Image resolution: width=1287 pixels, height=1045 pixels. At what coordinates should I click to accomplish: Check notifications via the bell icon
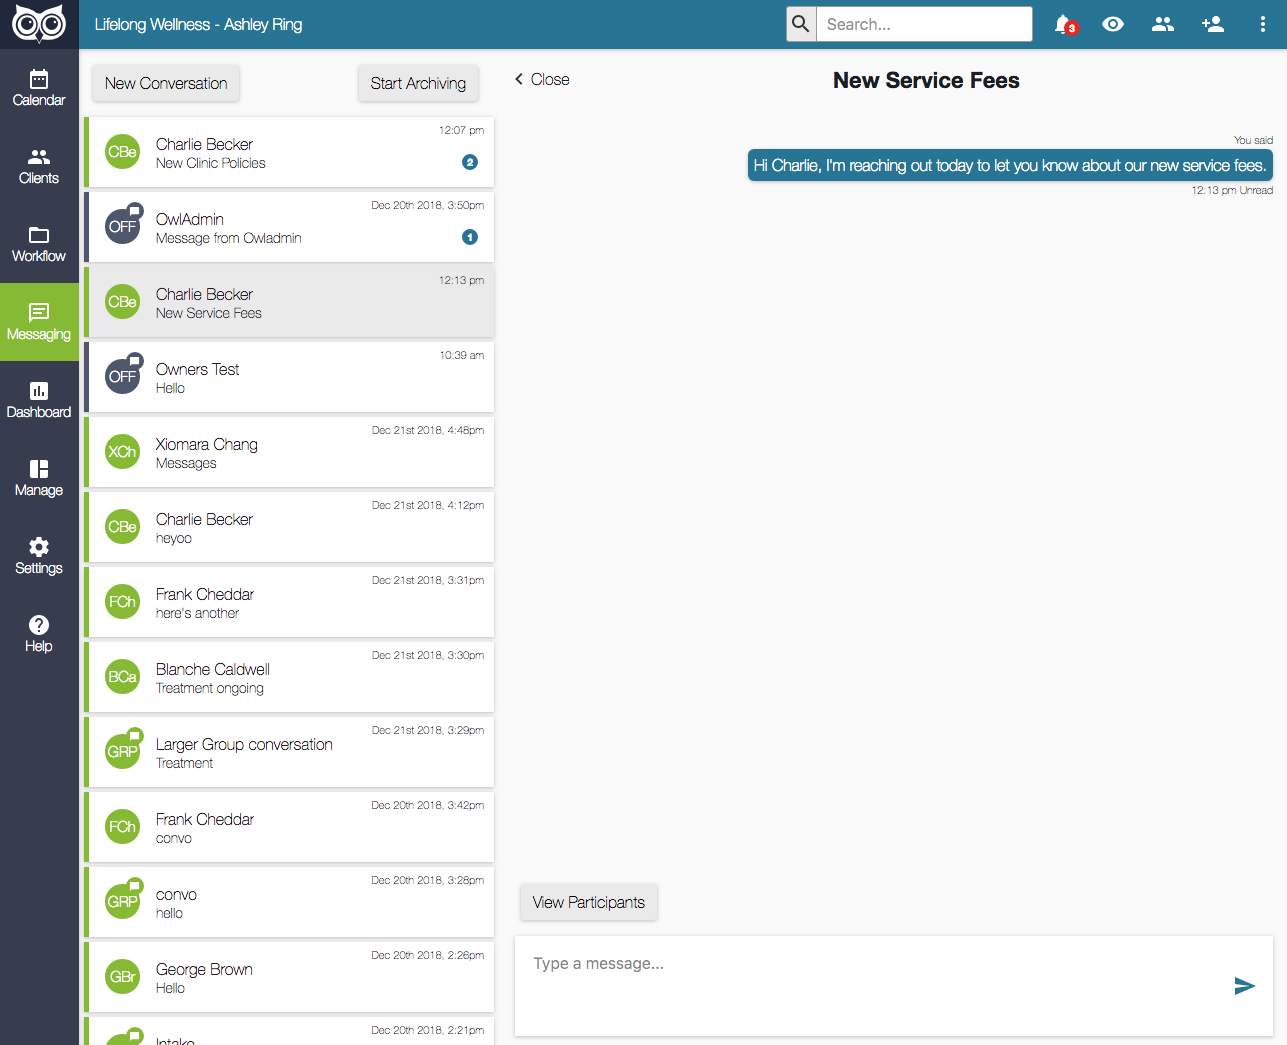(1062, 24)
